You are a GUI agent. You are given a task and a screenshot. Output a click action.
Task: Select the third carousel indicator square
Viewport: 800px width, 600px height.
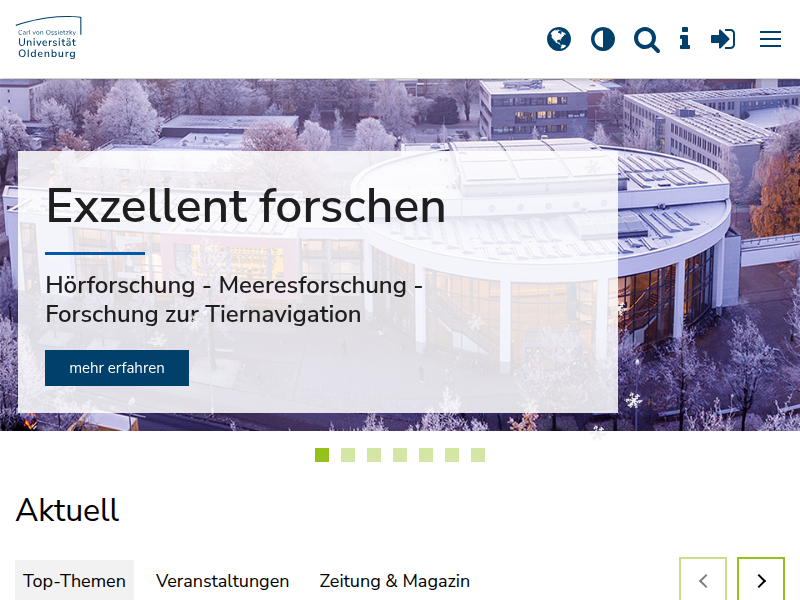(374, 455)
